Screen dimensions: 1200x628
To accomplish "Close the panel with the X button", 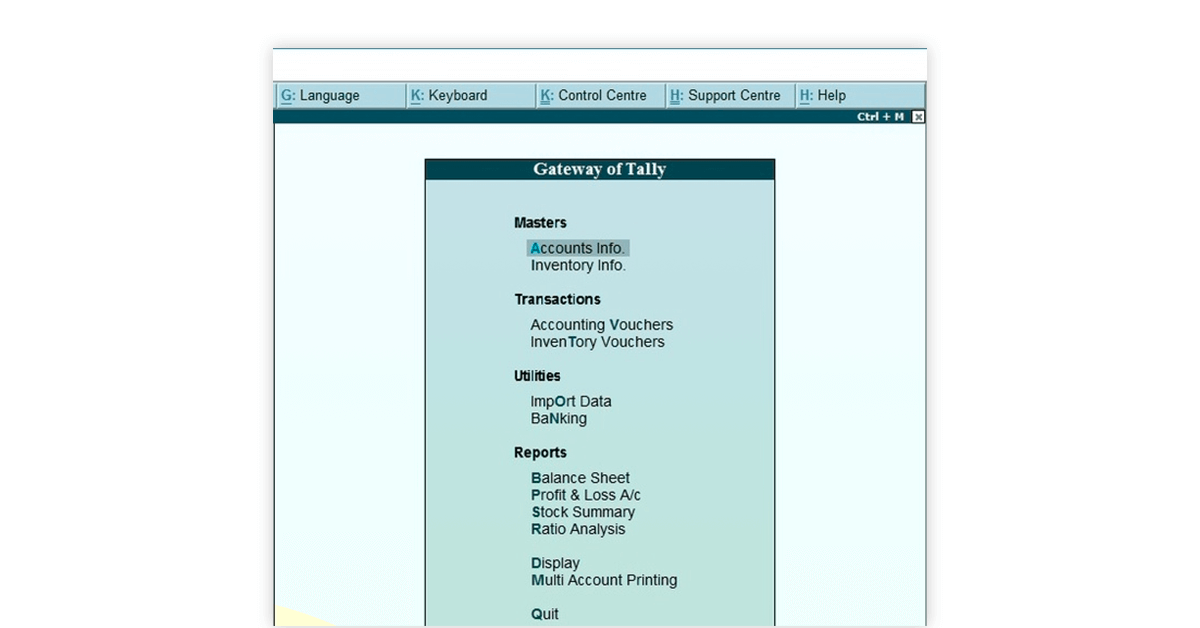I will [x=918, y=117].
